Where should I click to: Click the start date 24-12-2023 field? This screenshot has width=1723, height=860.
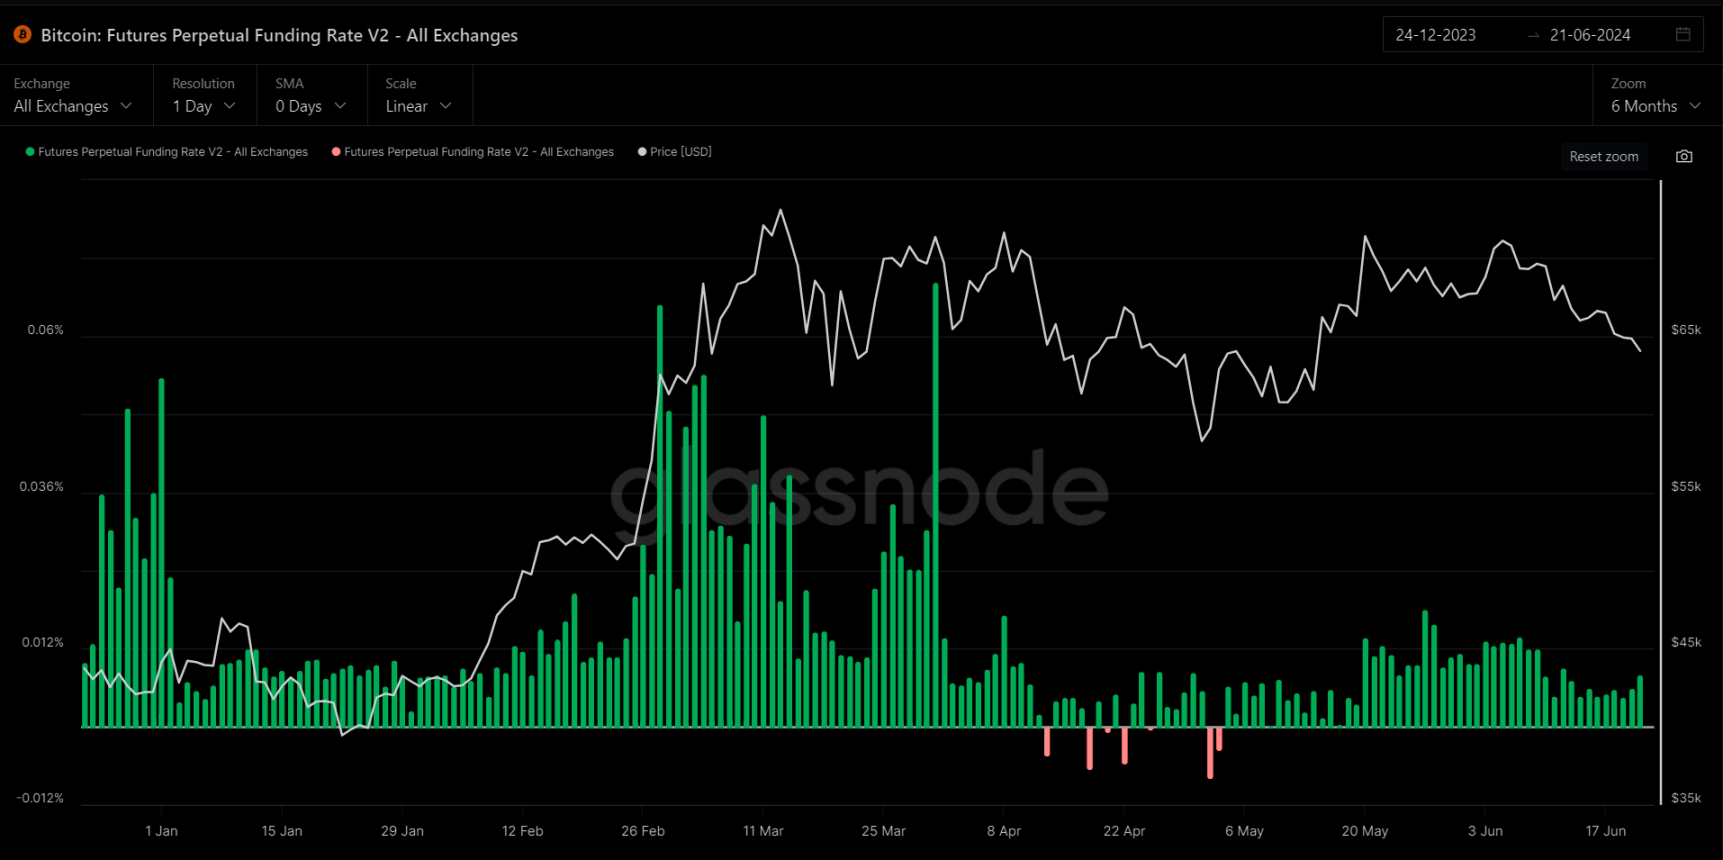[1435, 35]
